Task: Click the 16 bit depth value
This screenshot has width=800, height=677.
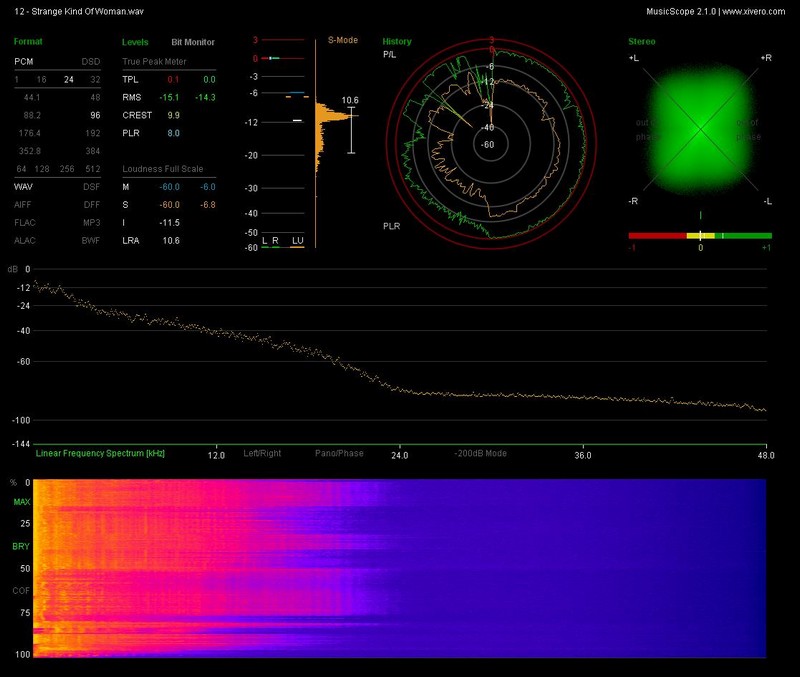Action: pyautogui.click(x=41, y=80)
